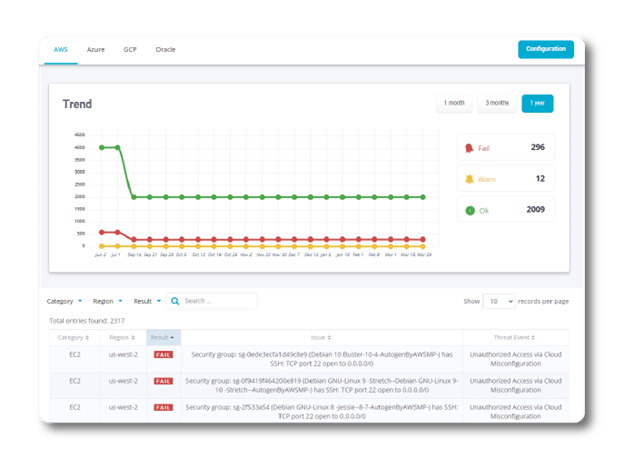Click the Warn count 12
This screenshot has height=459, width=624.
[540, 178]
